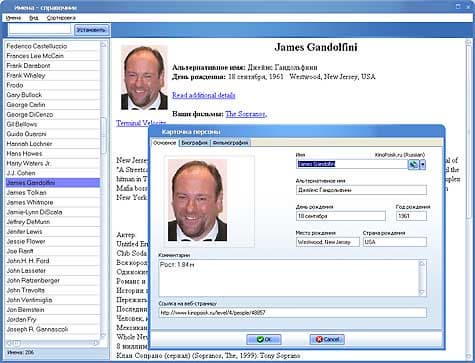475x363 pixels.
Task: Click the Ссылка на веб-страницу URL field
Action: point(293,313)
